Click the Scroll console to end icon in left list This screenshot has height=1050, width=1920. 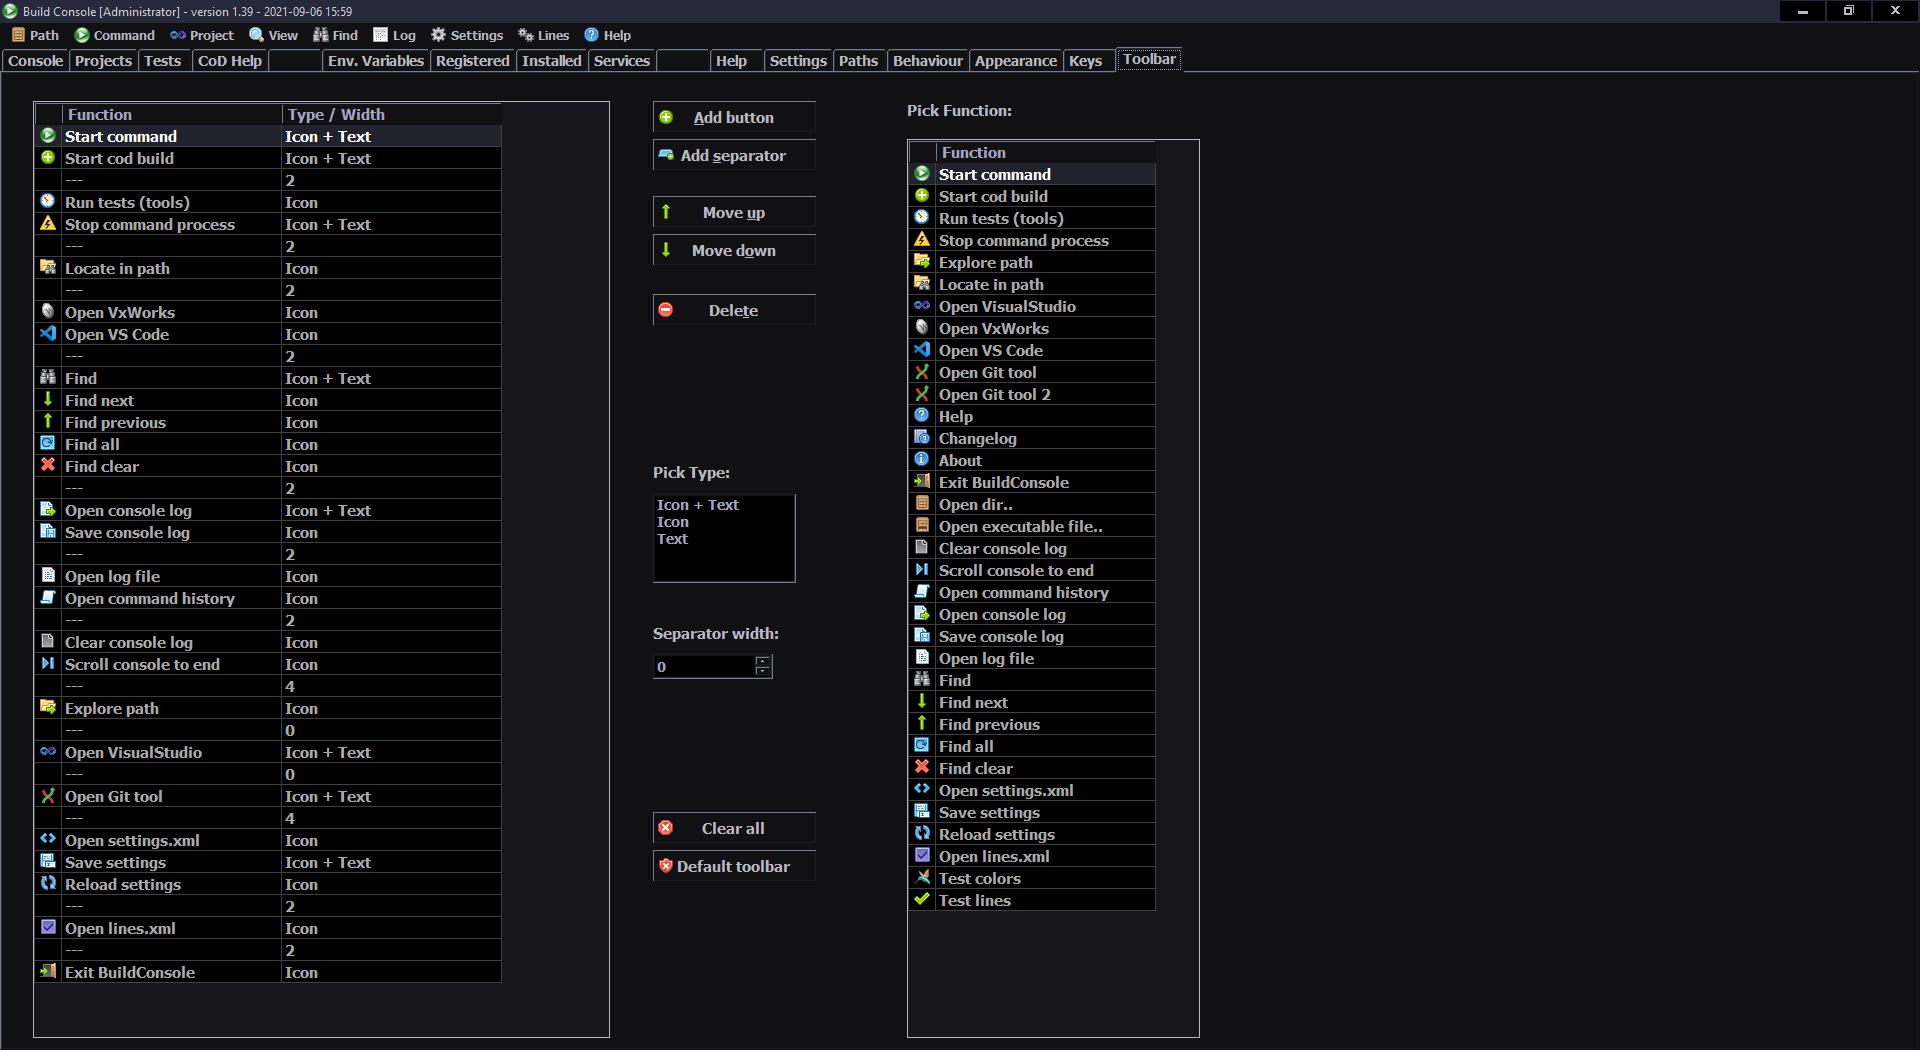click(48, 664)
